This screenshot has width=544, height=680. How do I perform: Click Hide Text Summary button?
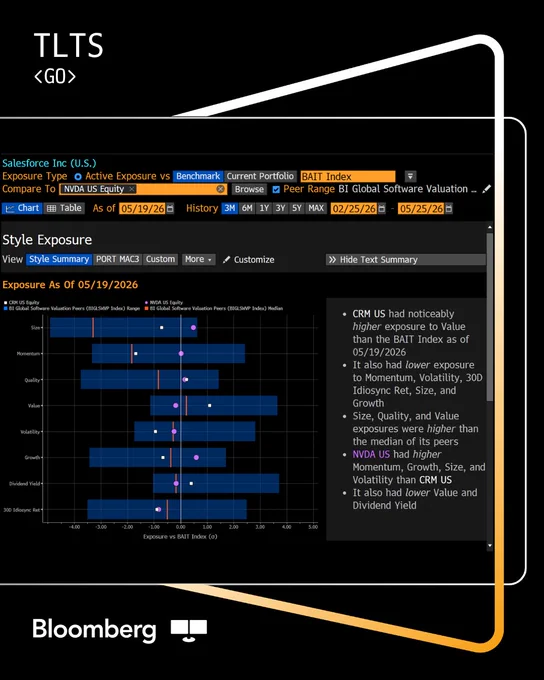(405, 260)
